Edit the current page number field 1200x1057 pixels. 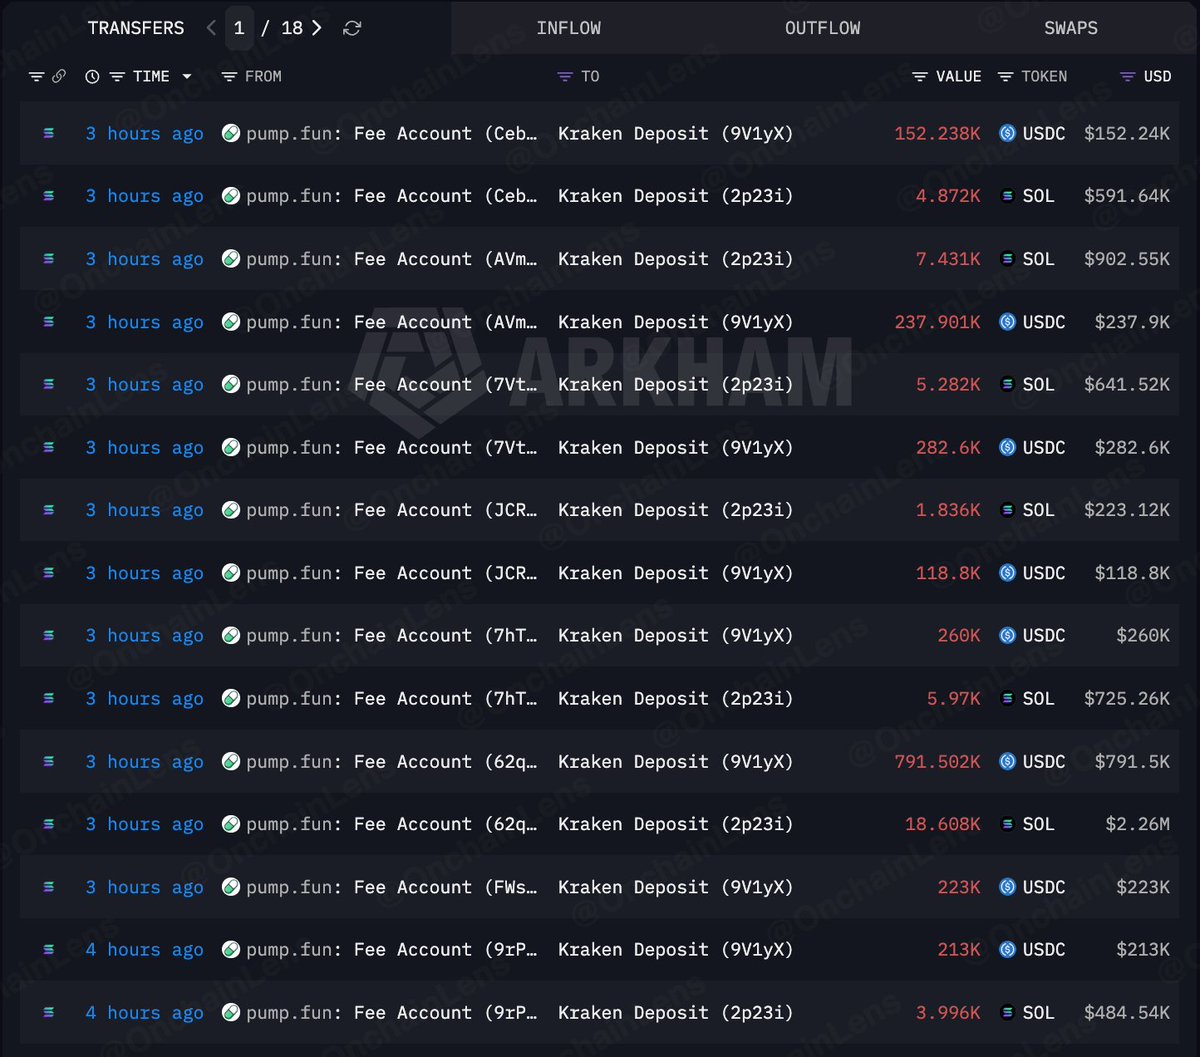pyautogui.click(x=239, y=28)
